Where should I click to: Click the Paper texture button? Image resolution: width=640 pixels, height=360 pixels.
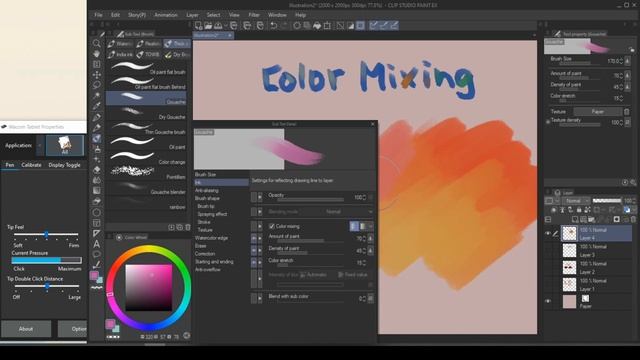tap(598, 111)
